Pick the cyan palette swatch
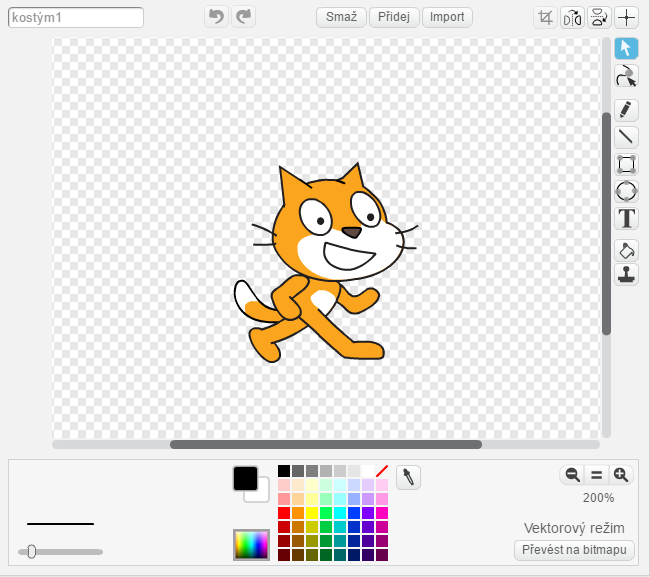650x577 pixels. coord(340,513)
